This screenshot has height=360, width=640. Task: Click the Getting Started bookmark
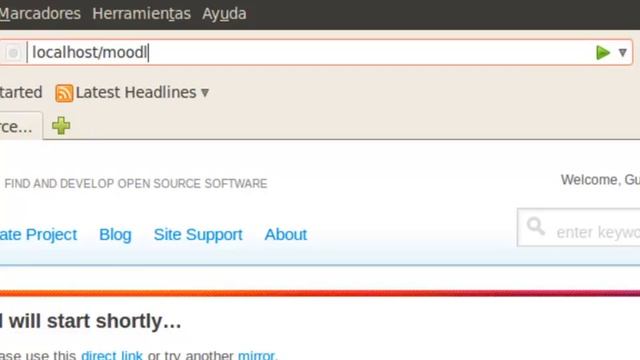(21, 92)
